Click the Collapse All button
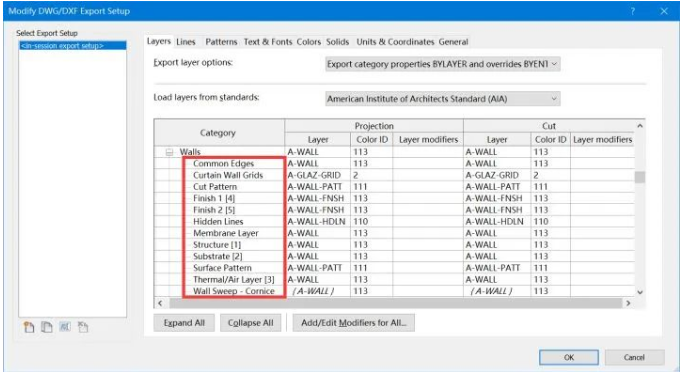 250,323
